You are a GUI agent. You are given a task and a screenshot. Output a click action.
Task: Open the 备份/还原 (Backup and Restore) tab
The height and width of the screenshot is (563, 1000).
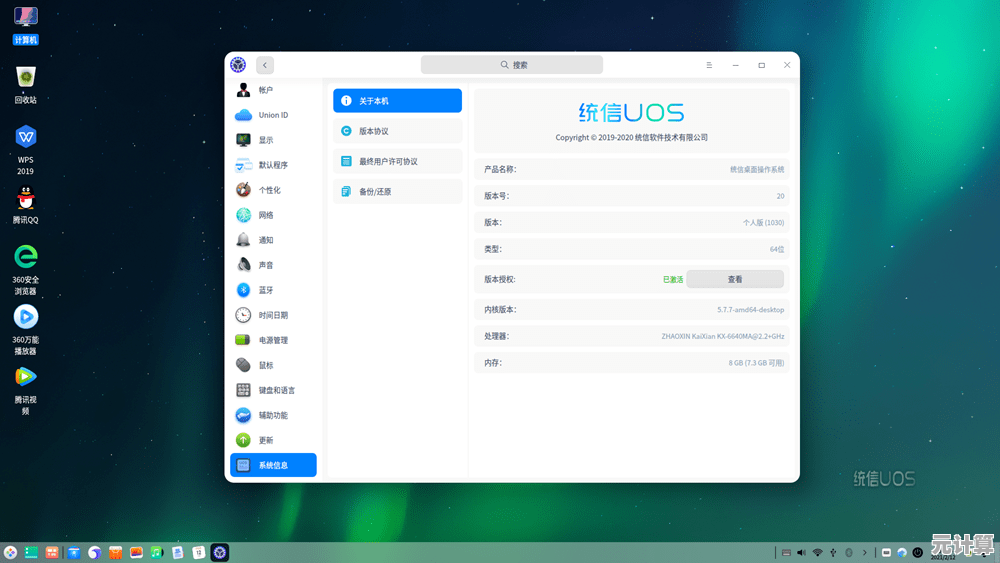click(x=397, y=191)
